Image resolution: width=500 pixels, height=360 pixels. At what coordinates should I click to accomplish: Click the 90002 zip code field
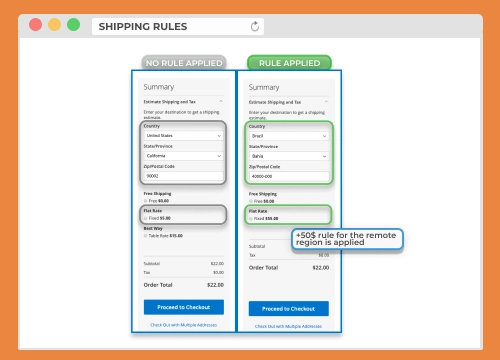(x=184, y=176)
